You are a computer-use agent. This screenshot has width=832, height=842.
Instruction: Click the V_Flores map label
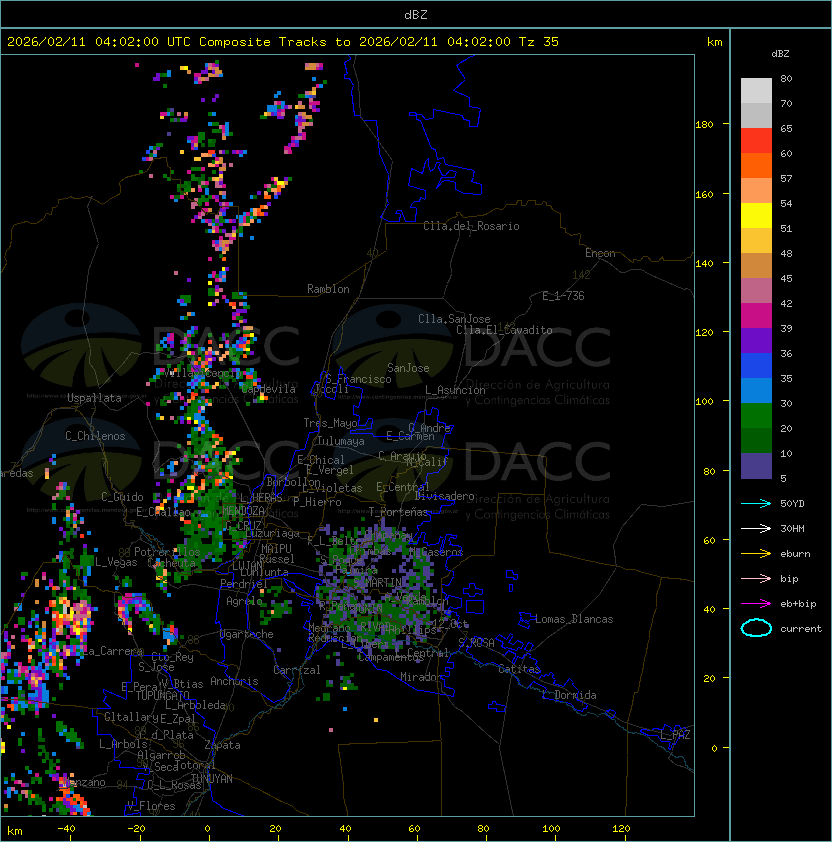point(151,806)
